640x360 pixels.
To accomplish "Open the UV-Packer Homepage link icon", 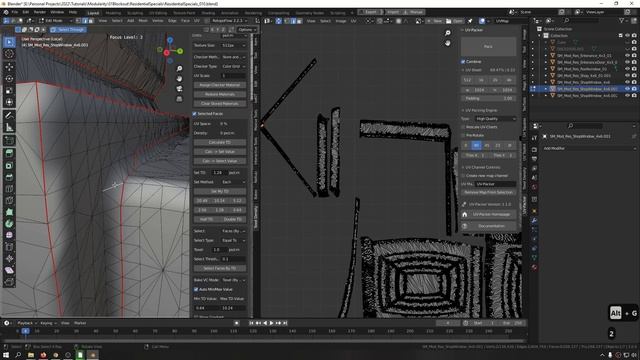I will pos(464,214).
